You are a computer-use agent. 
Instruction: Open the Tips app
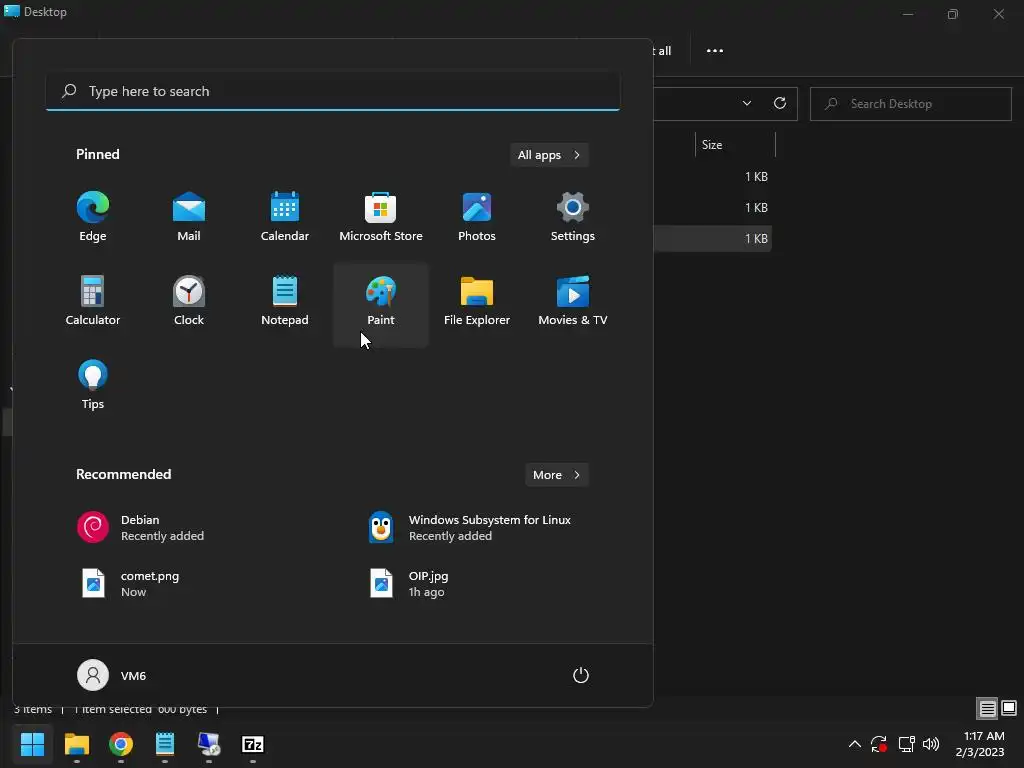point(93,385)
